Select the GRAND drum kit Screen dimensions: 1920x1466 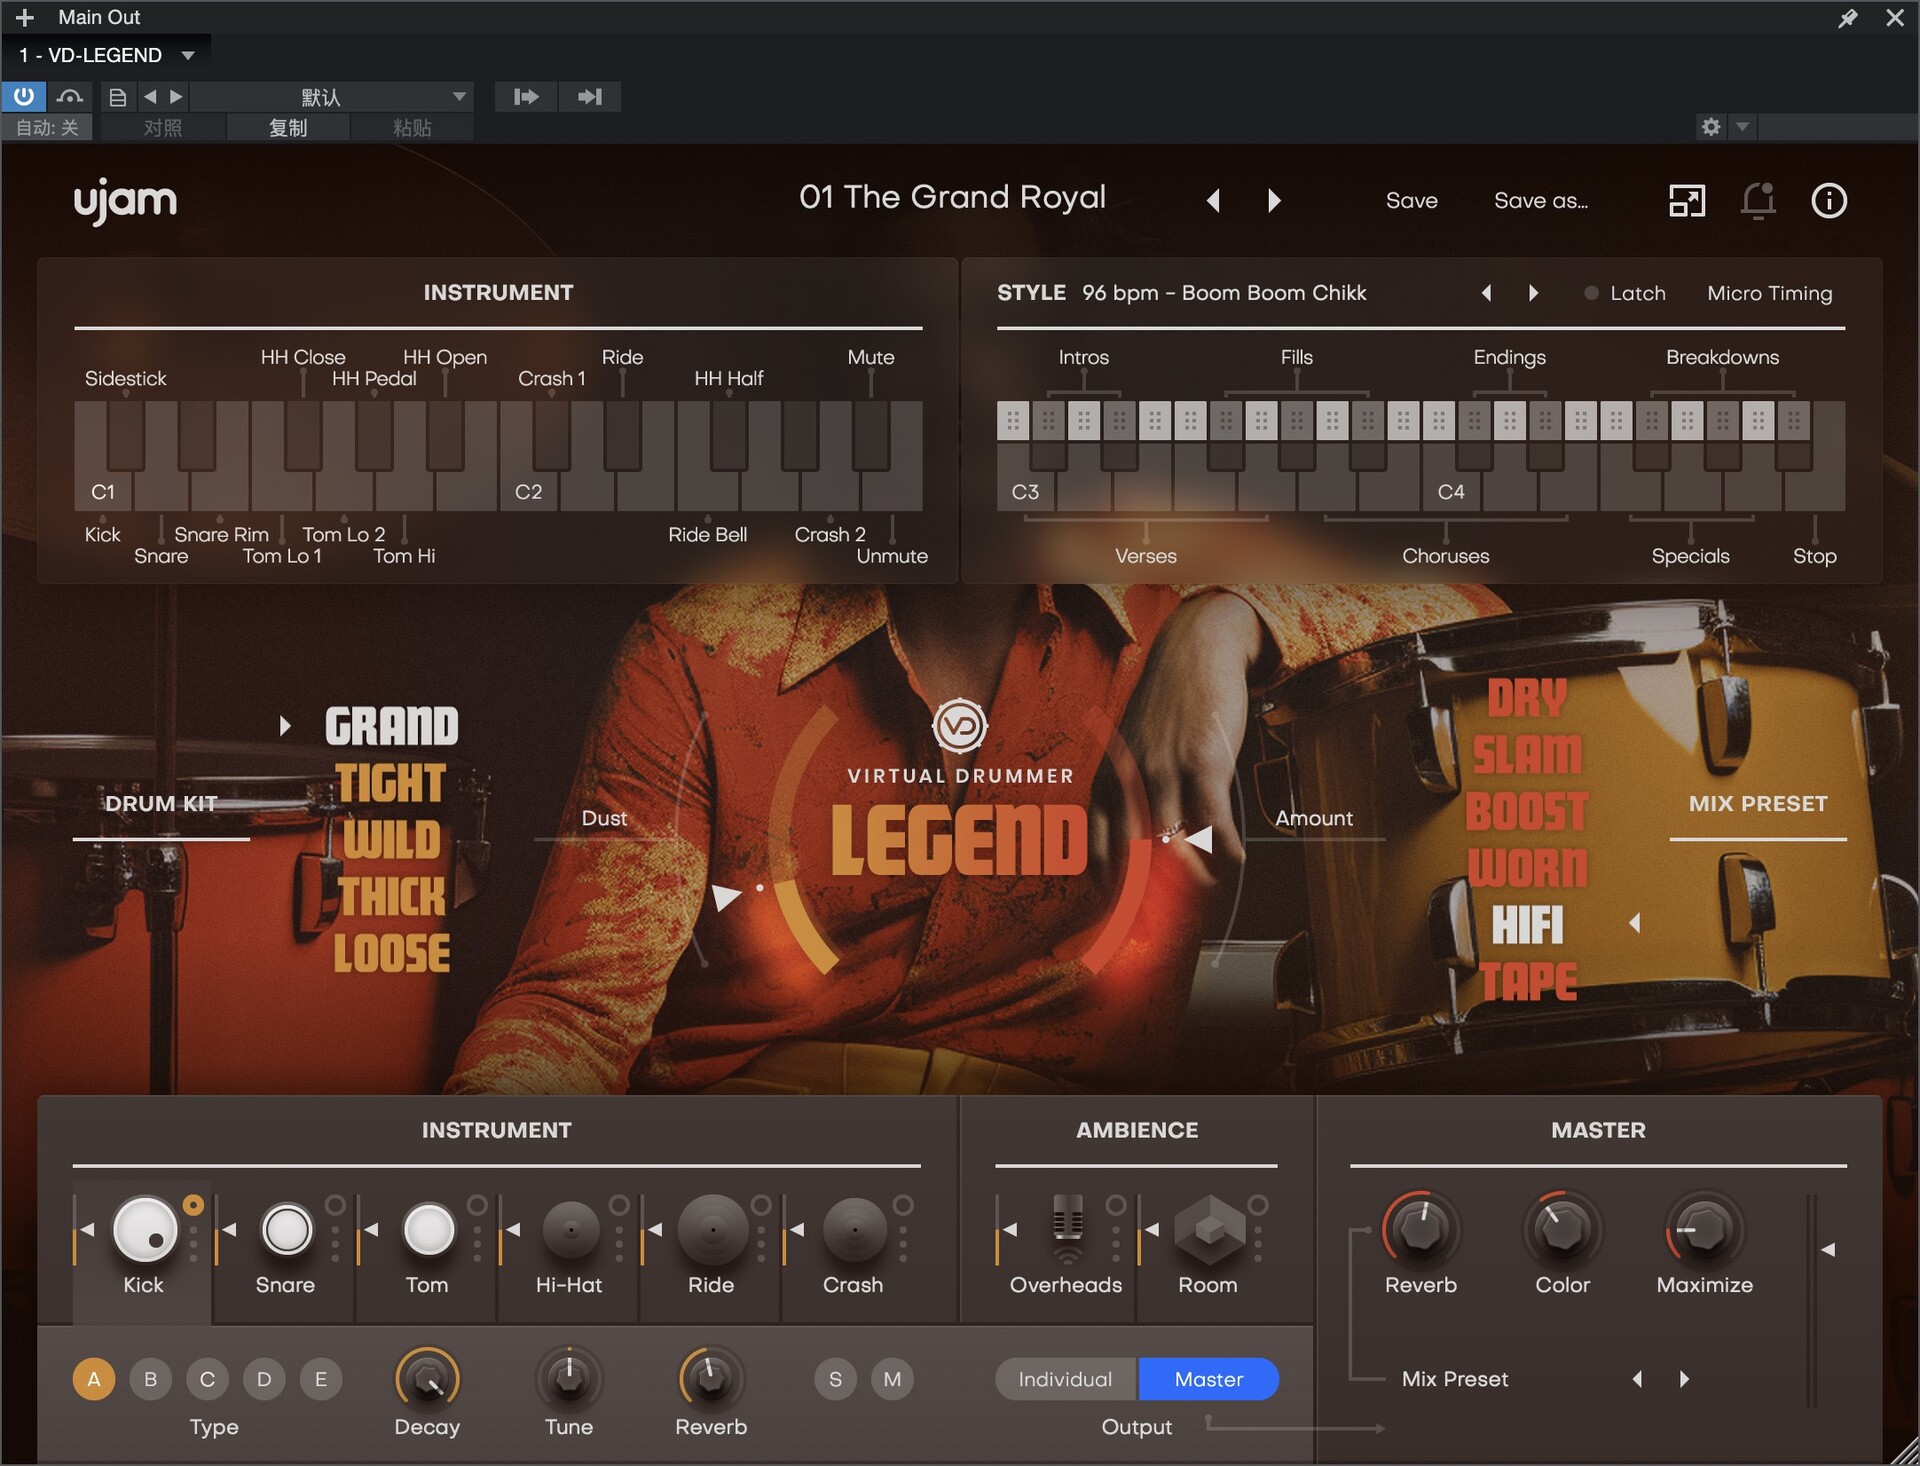coord(391,727)
